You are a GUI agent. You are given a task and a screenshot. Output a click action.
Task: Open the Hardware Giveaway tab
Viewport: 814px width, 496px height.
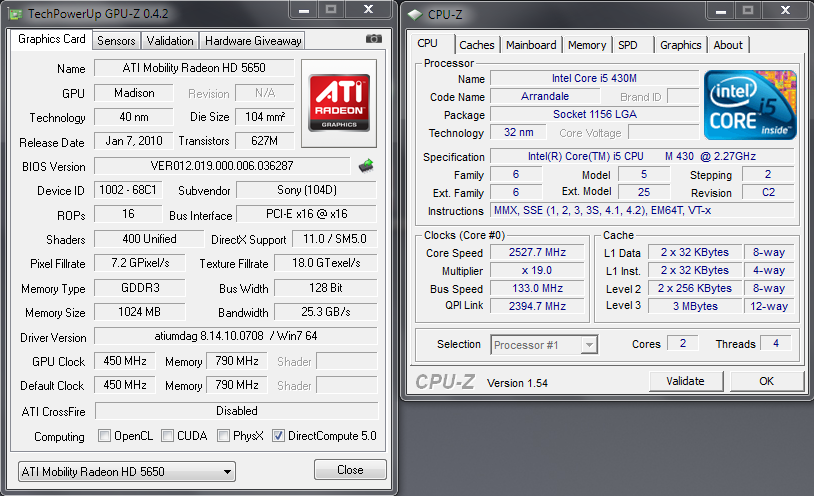pyautogui.click(x=253, y=41)
